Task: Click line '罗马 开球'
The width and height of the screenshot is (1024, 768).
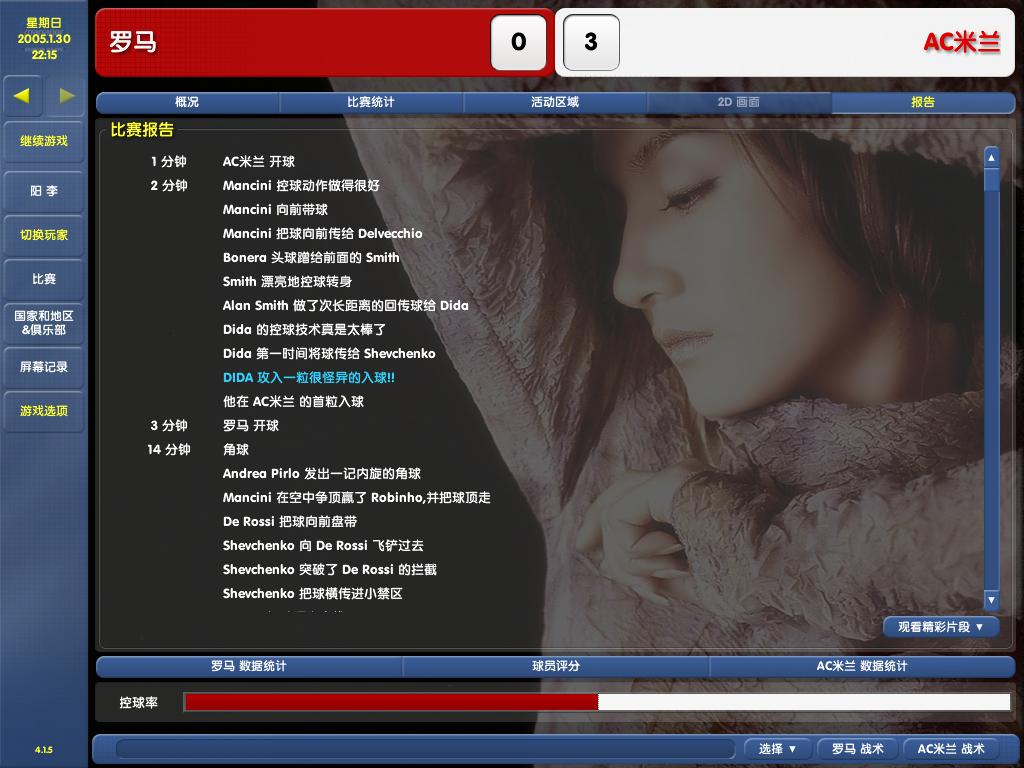Action: tap(251, 426)
